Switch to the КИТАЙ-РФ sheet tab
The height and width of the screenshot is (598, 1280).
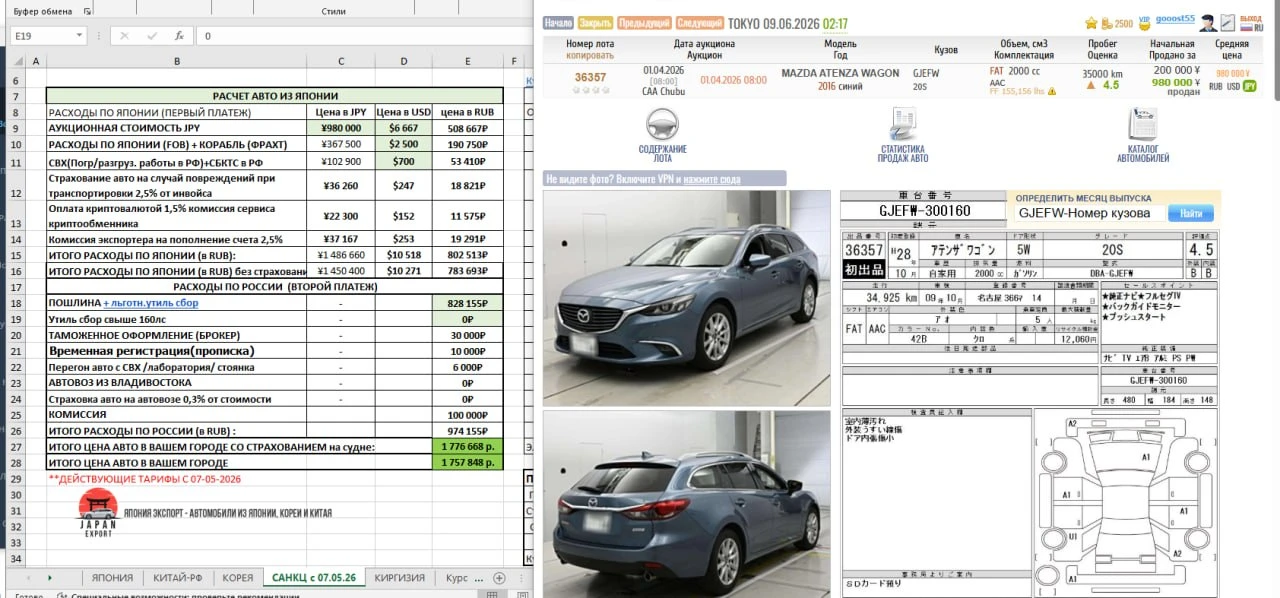pos(178,578)
